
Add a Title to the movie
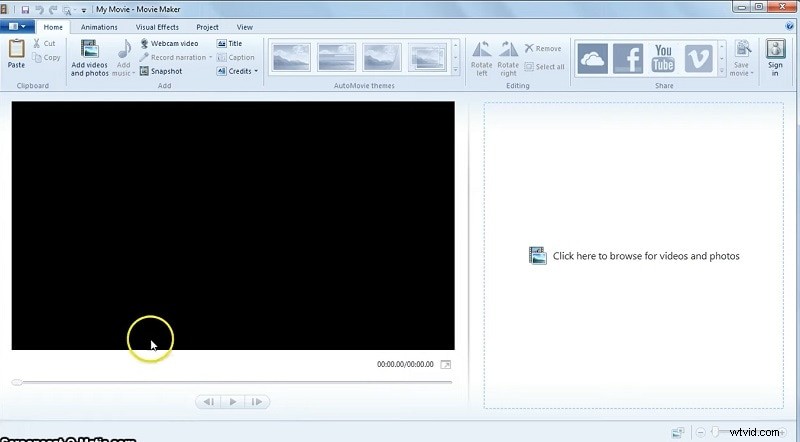[230, 43]
